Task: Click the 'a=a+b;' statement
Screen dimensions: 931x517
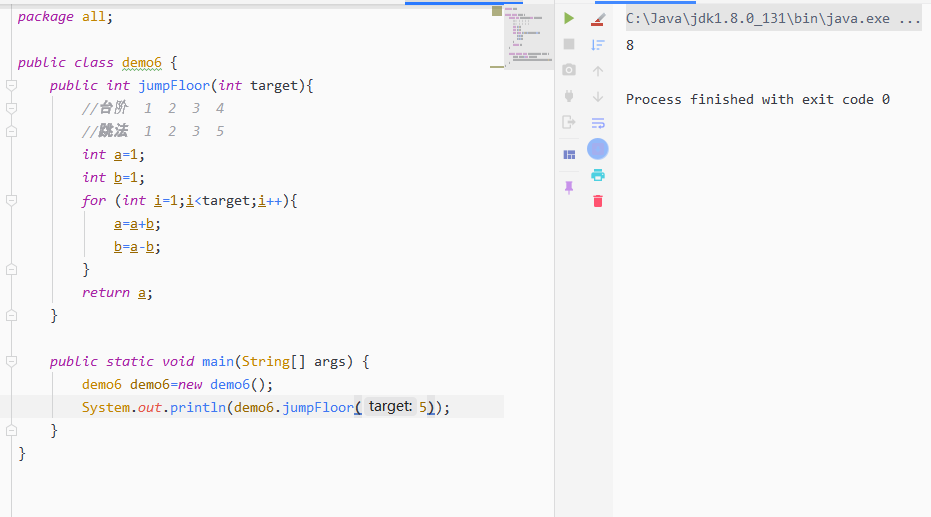Action: coord(137,224)
